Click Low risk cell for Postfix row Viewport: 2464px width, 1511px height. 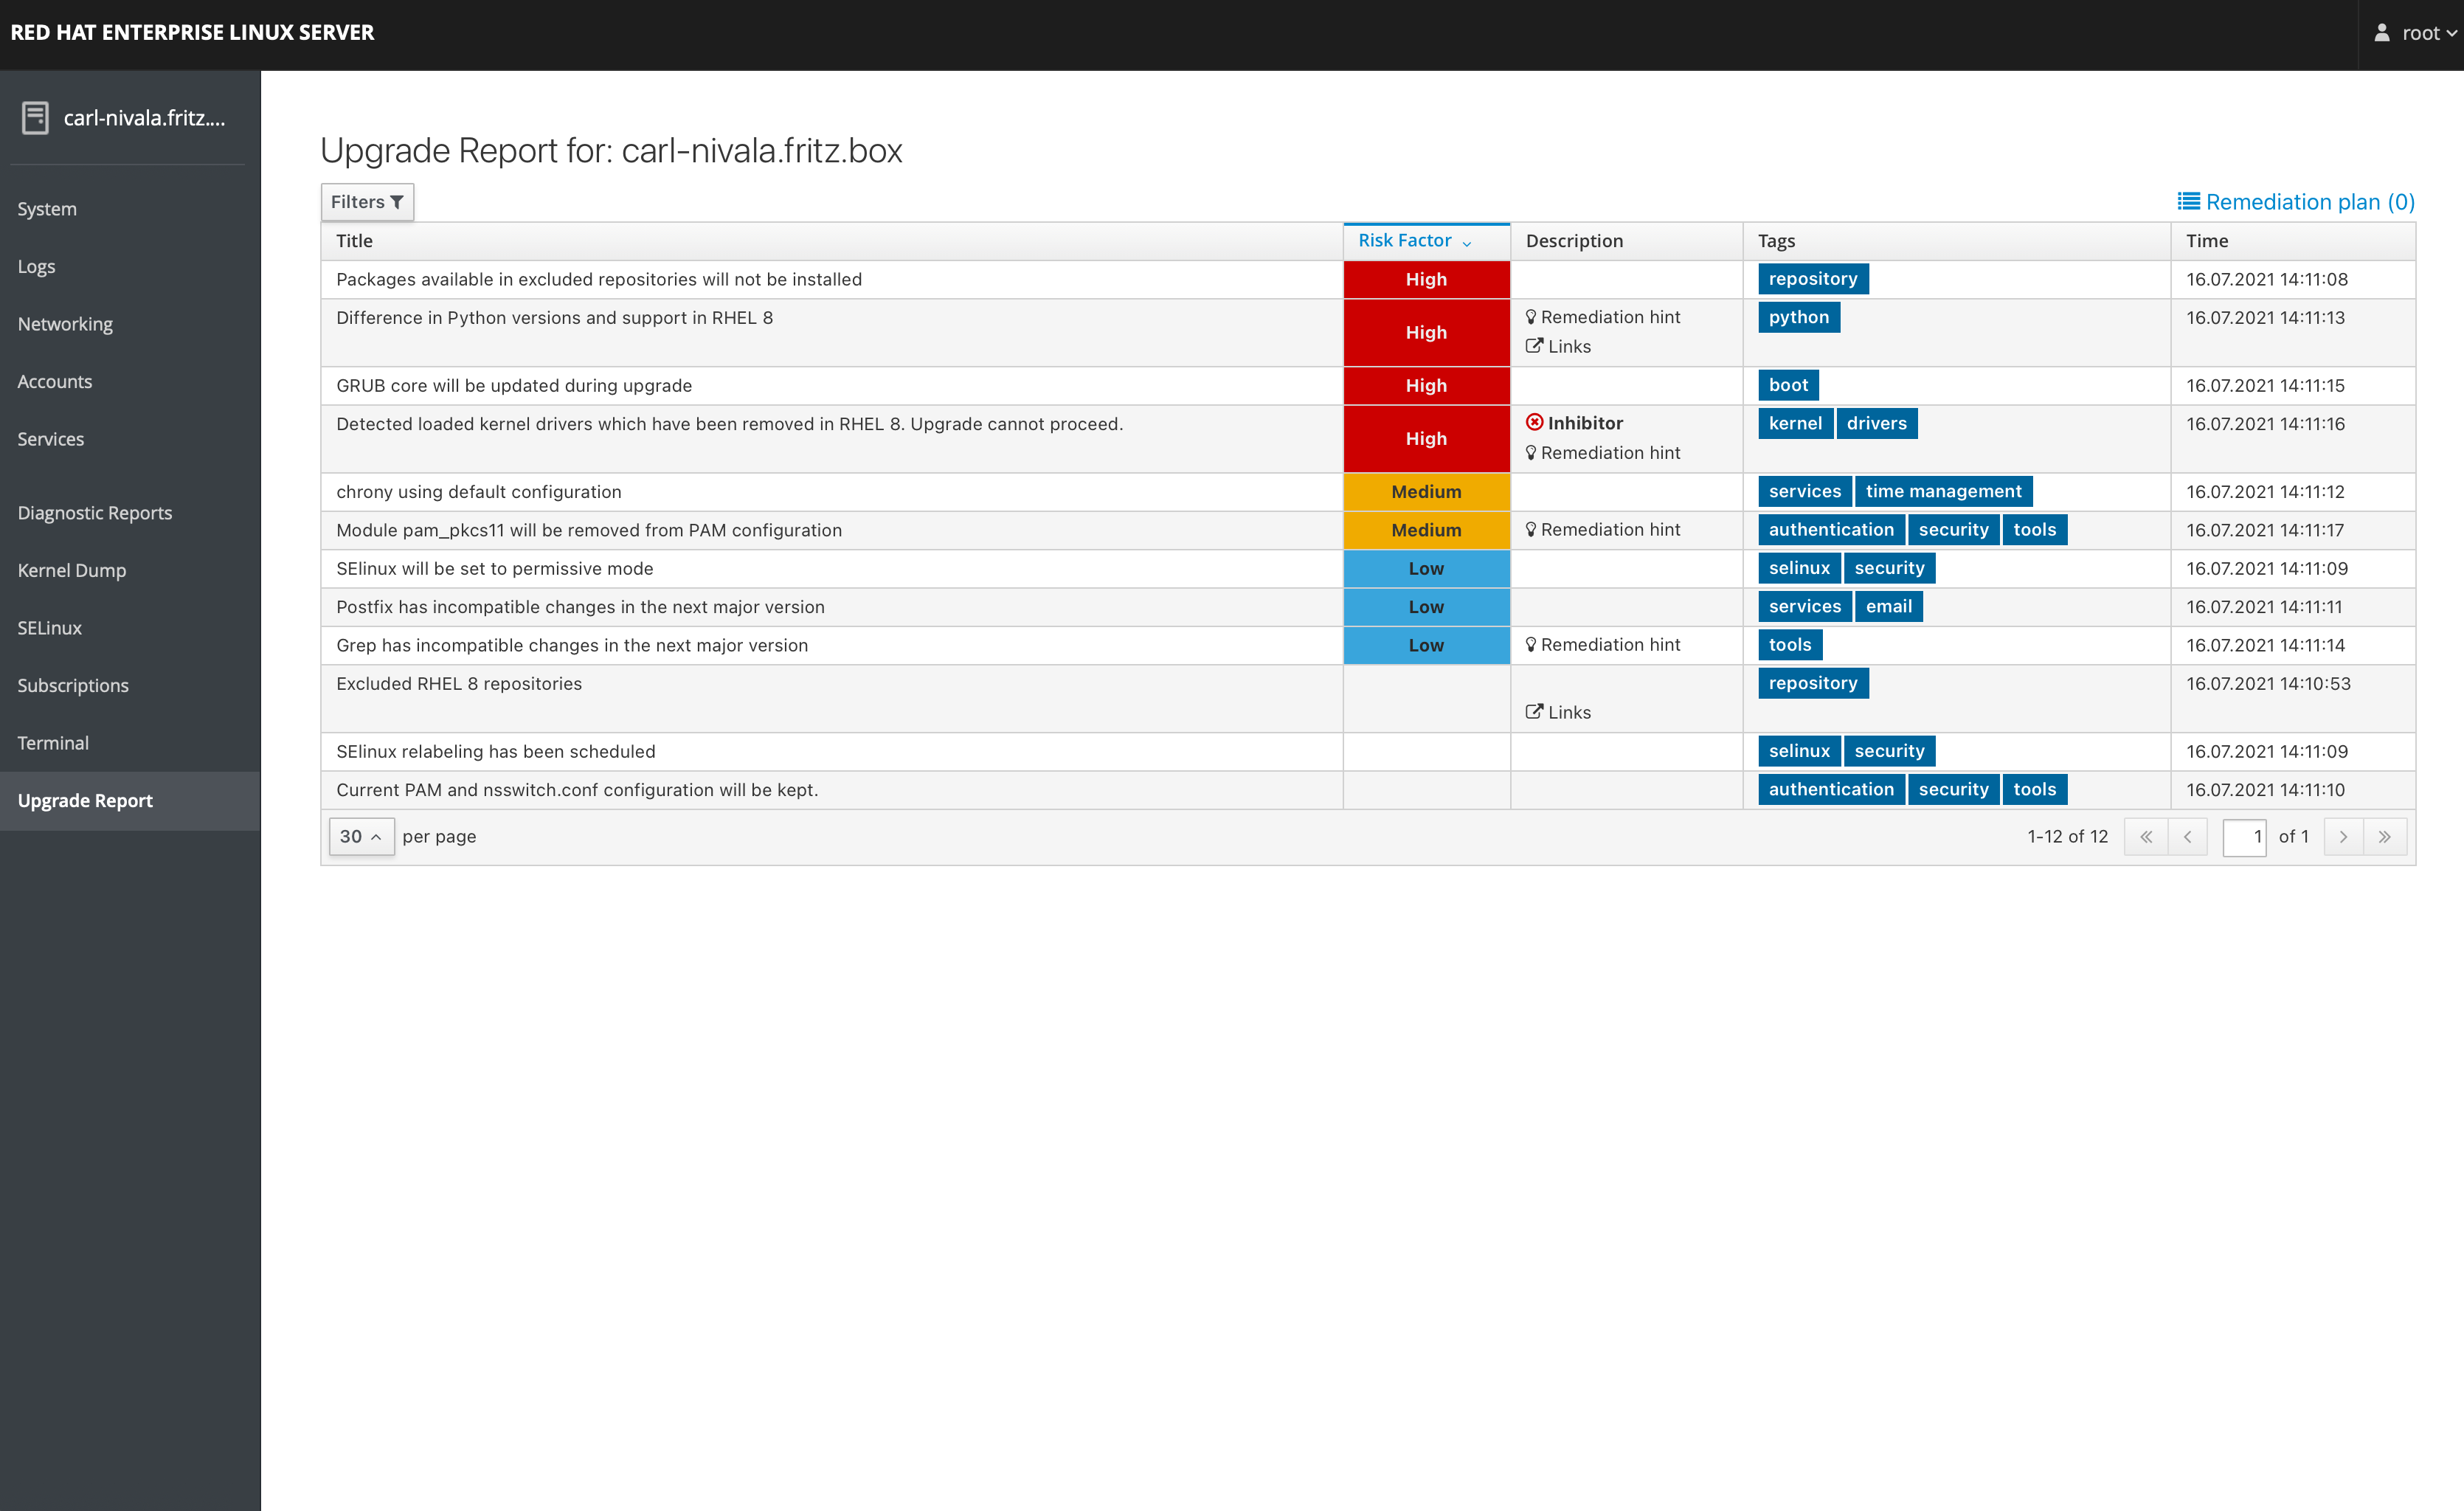coord(1426,607)
